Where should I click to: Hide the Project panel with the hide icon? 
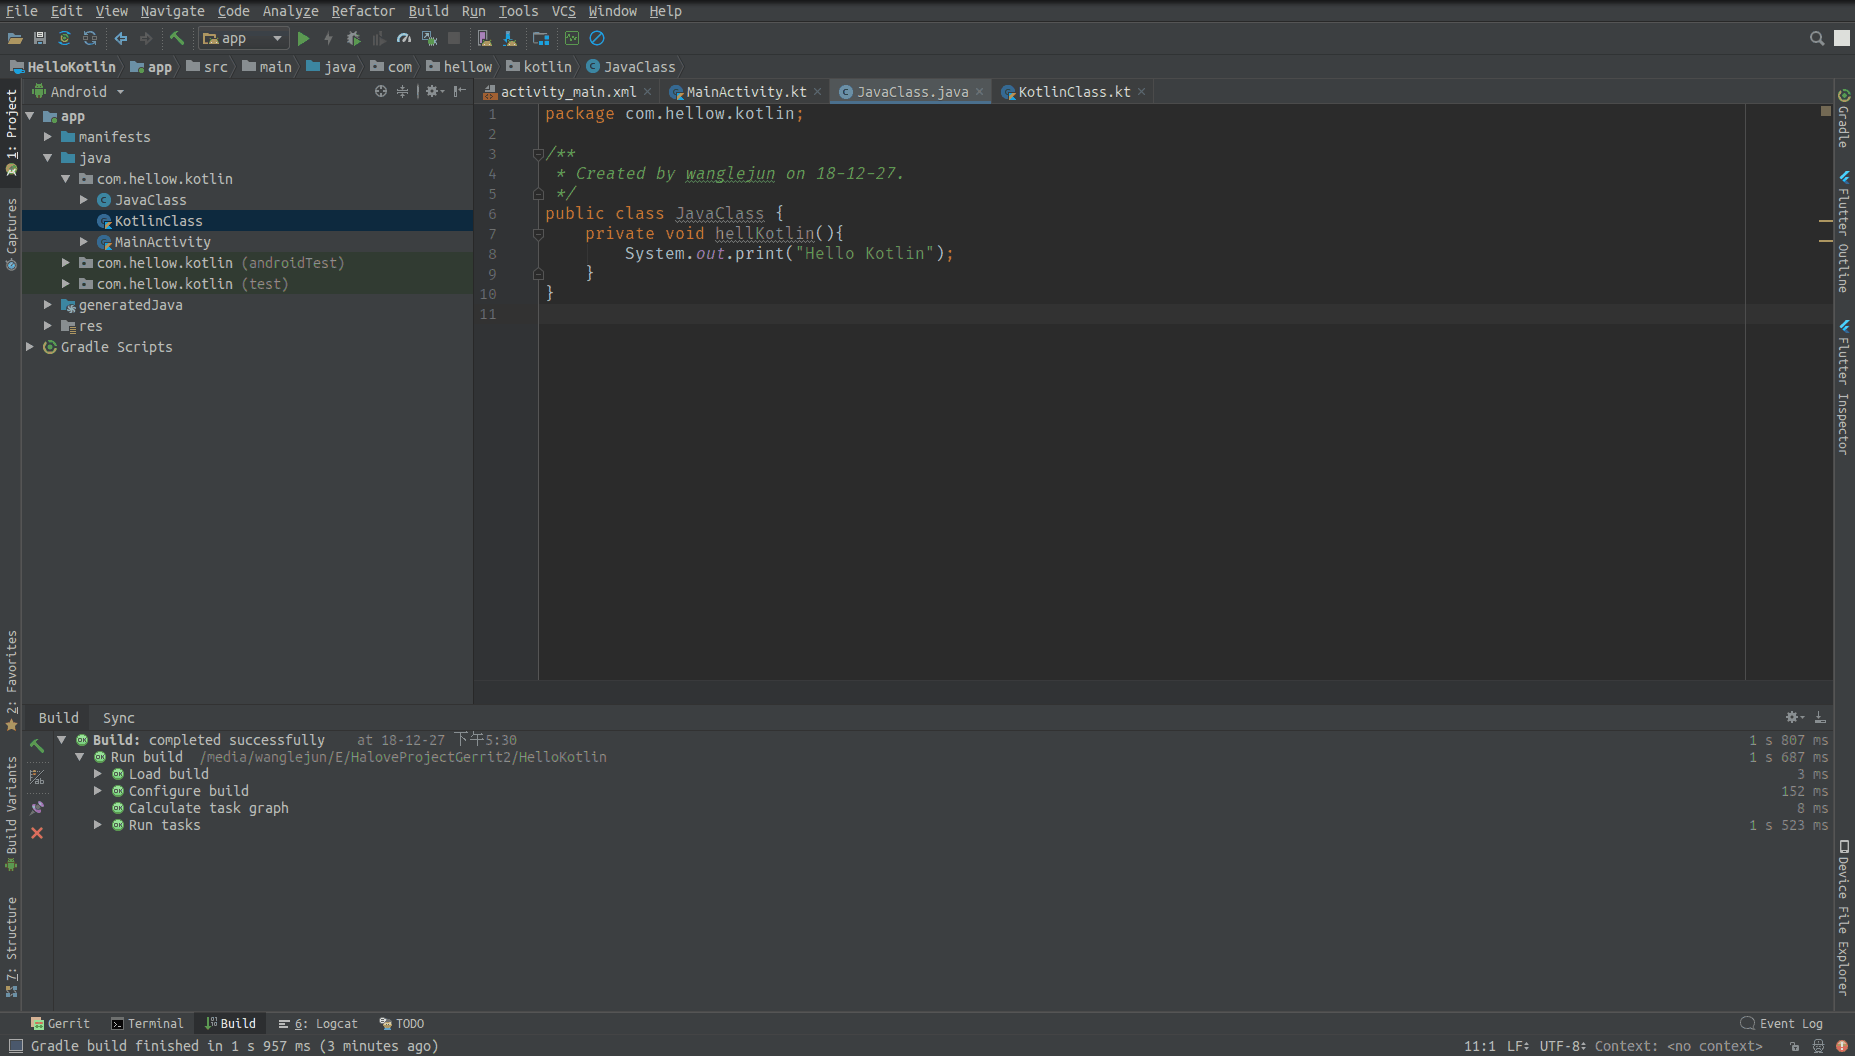(x=459, y=91)
